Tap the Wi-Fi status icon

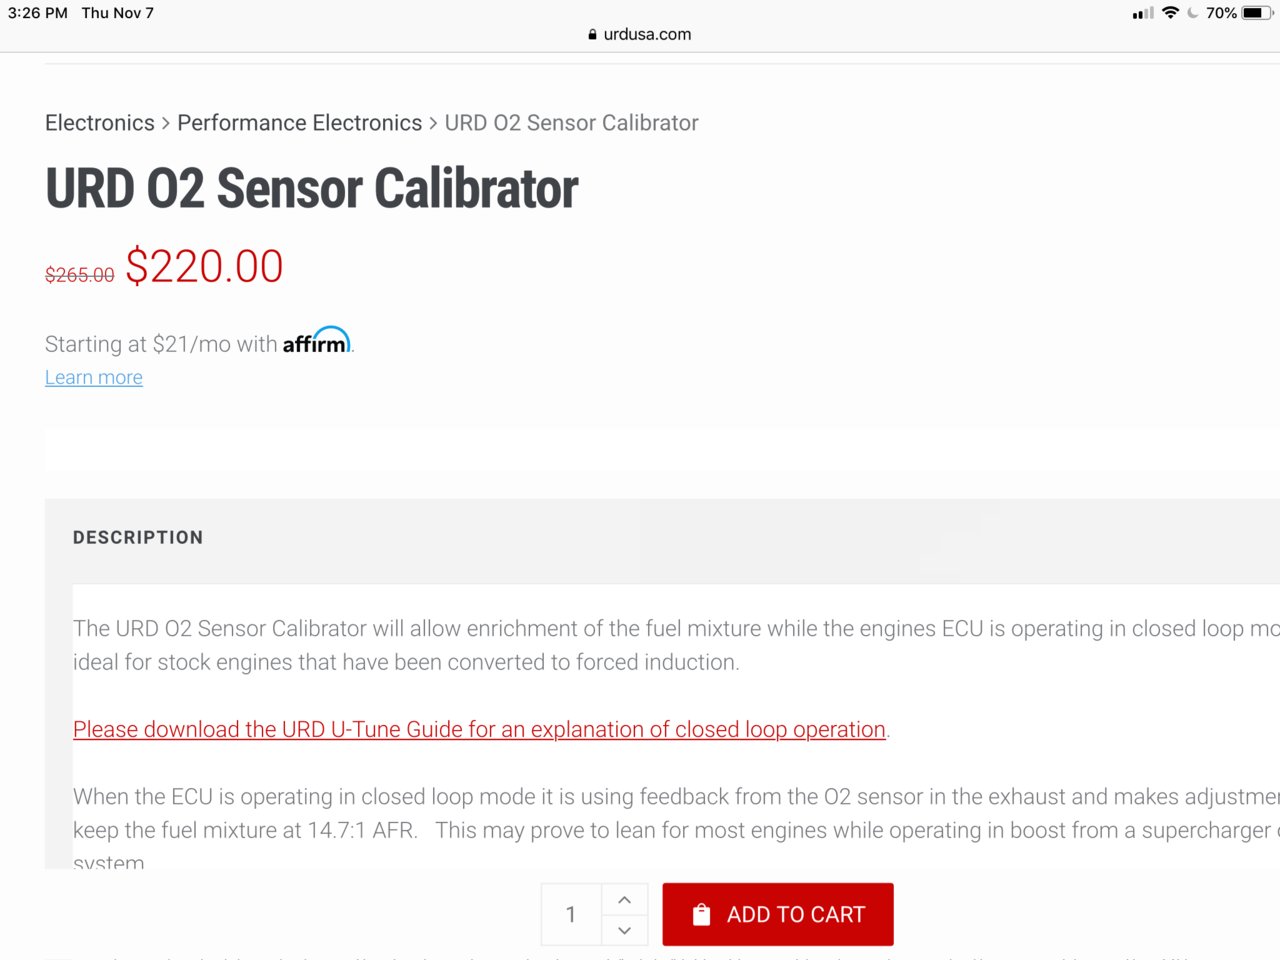click(x=1170, y=13)
